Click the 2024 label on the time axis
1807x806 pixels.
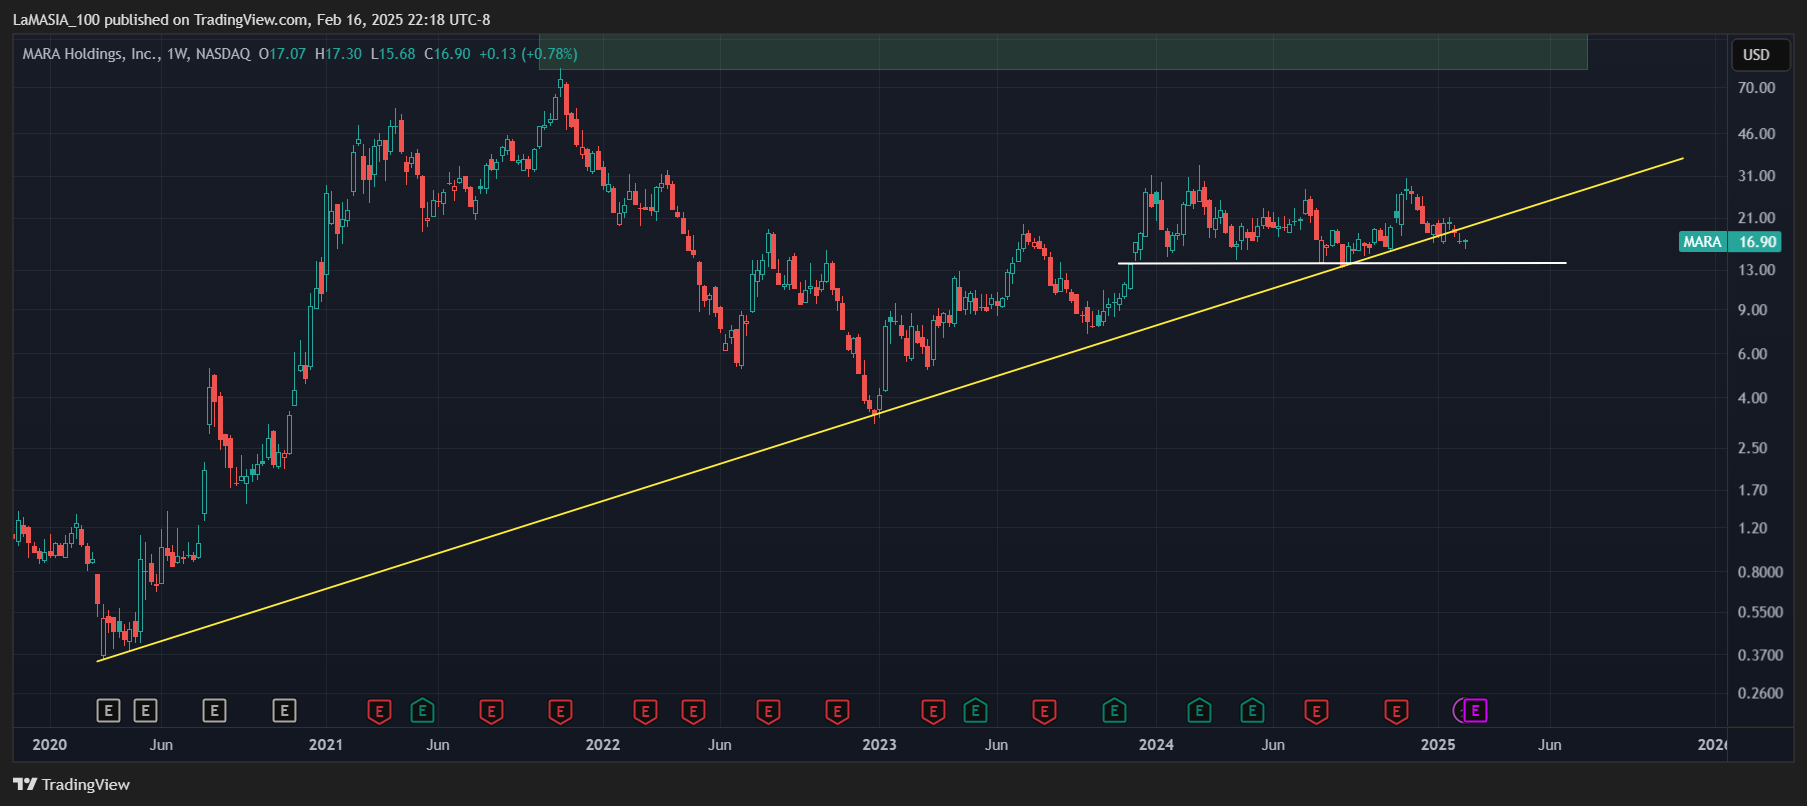(1156, 745)
